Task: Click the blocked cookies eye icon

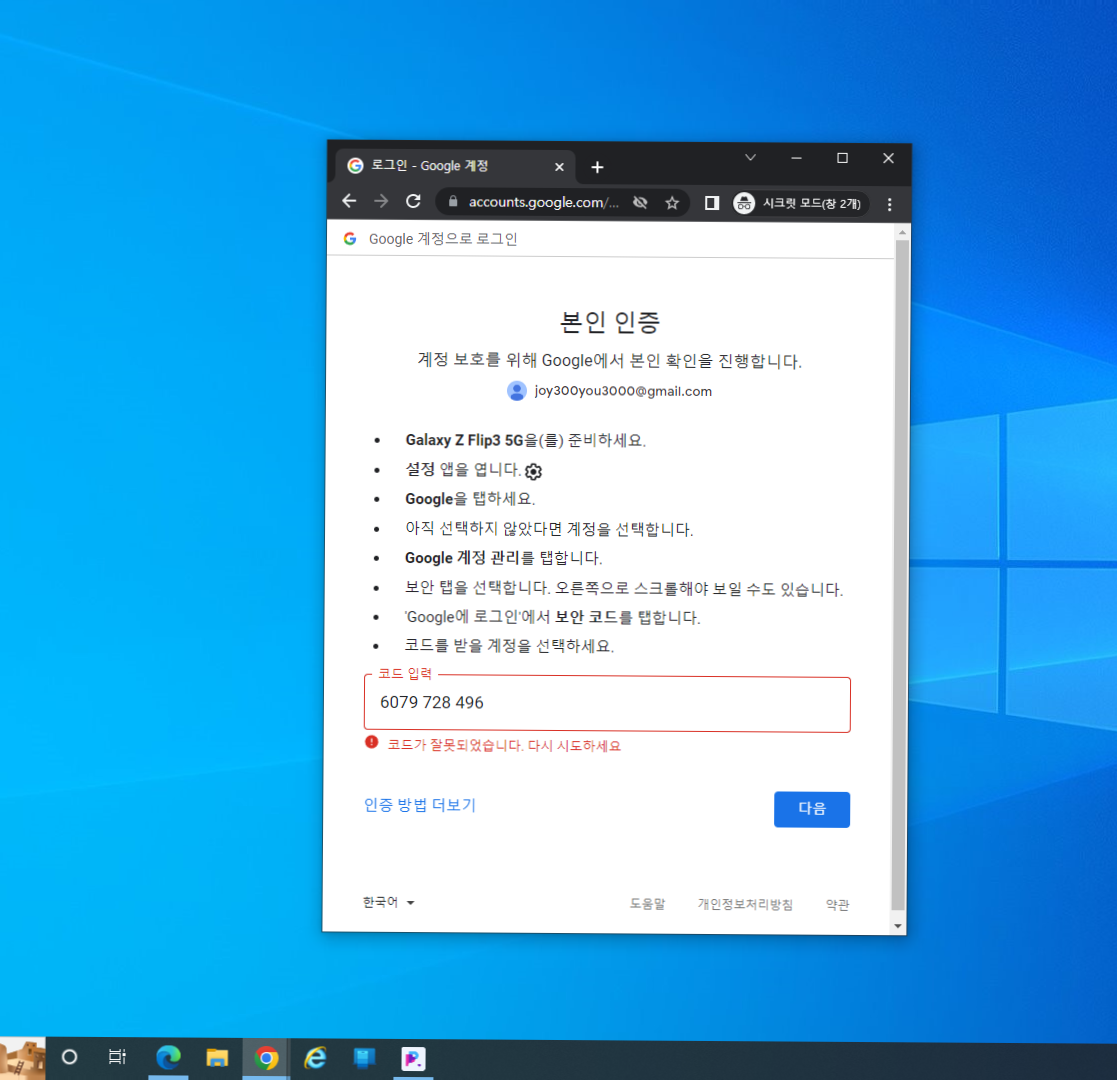Action: point(640,202)
